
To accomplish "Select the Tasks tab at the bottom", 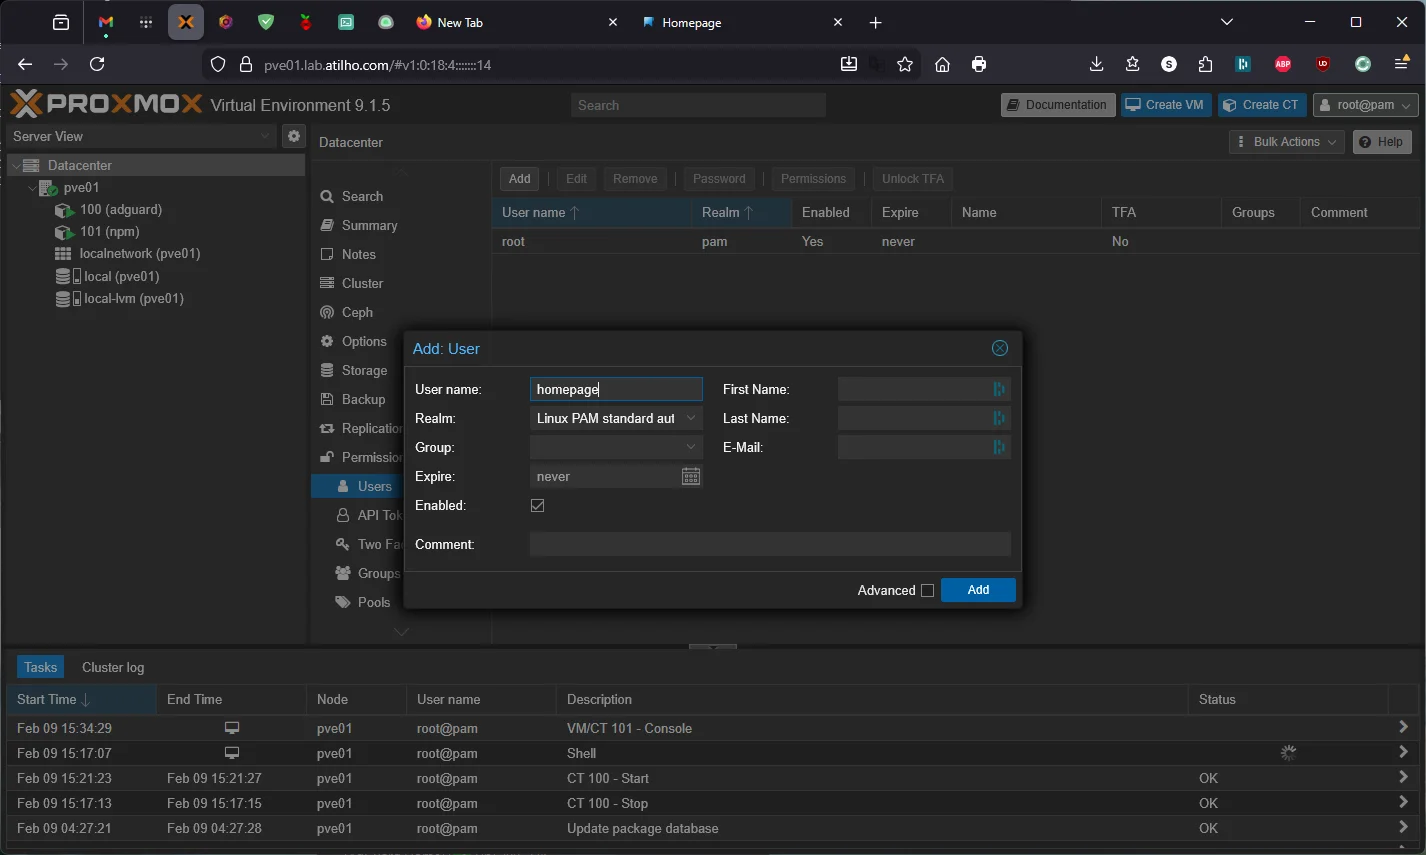I will coord(40,666).
